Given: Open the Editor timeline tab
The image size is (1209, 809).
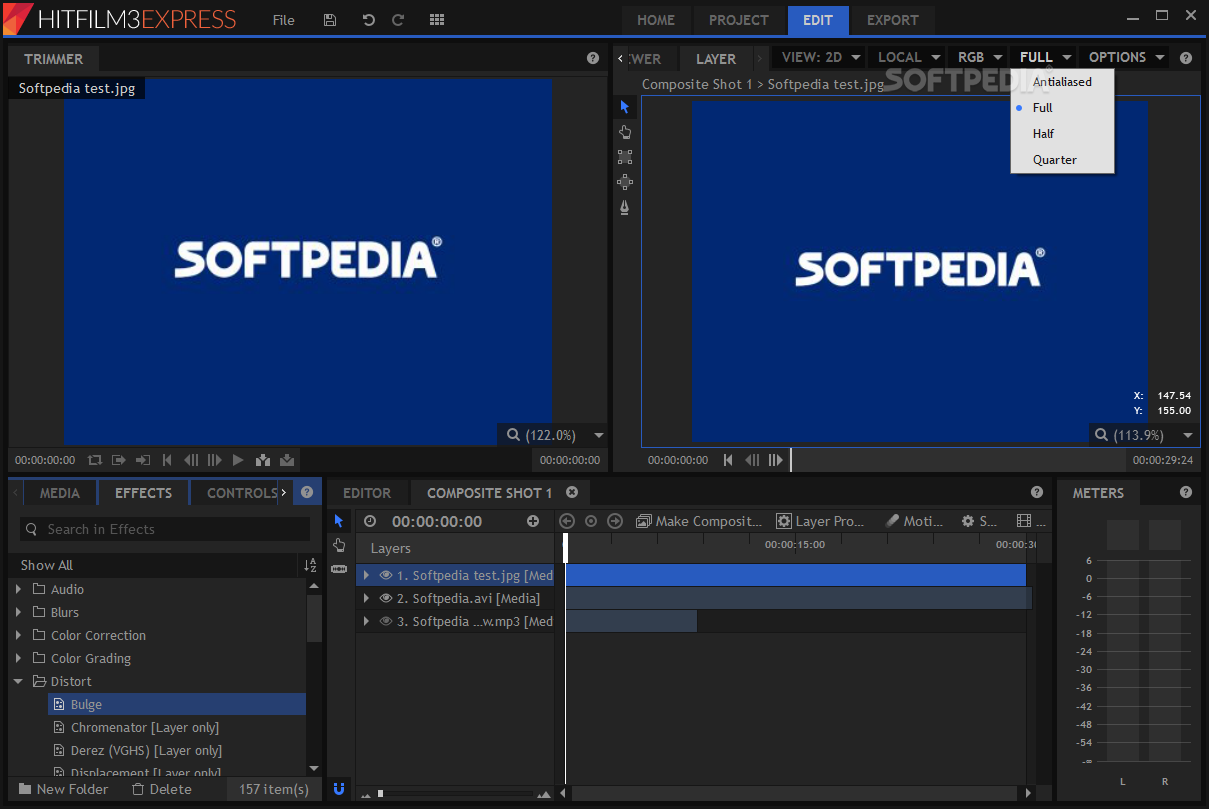Looking at the screenshot, I should click(x=367, y=492).
